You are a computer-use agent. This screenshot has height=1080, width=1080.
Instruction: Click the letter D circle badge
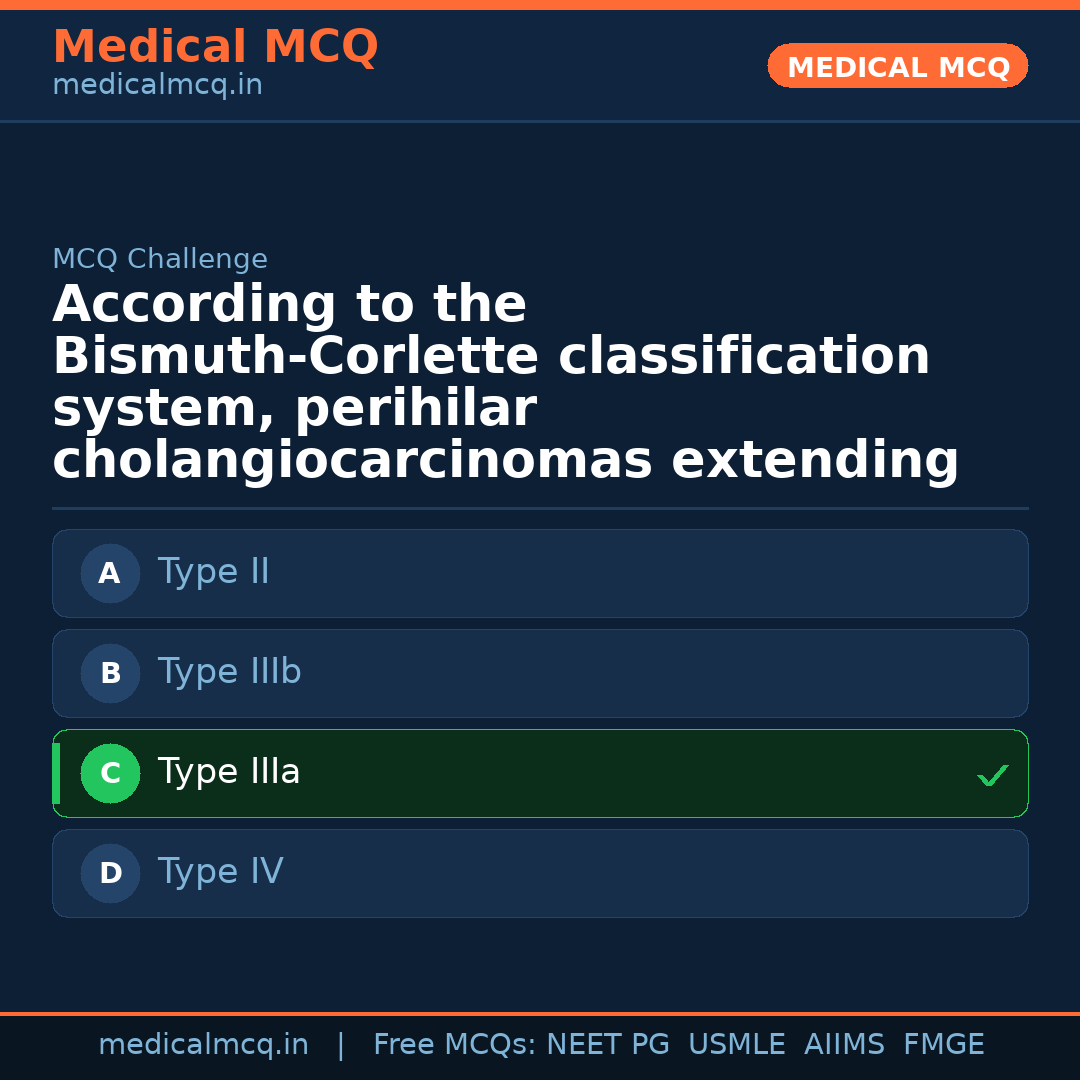(x=110, y=873)
